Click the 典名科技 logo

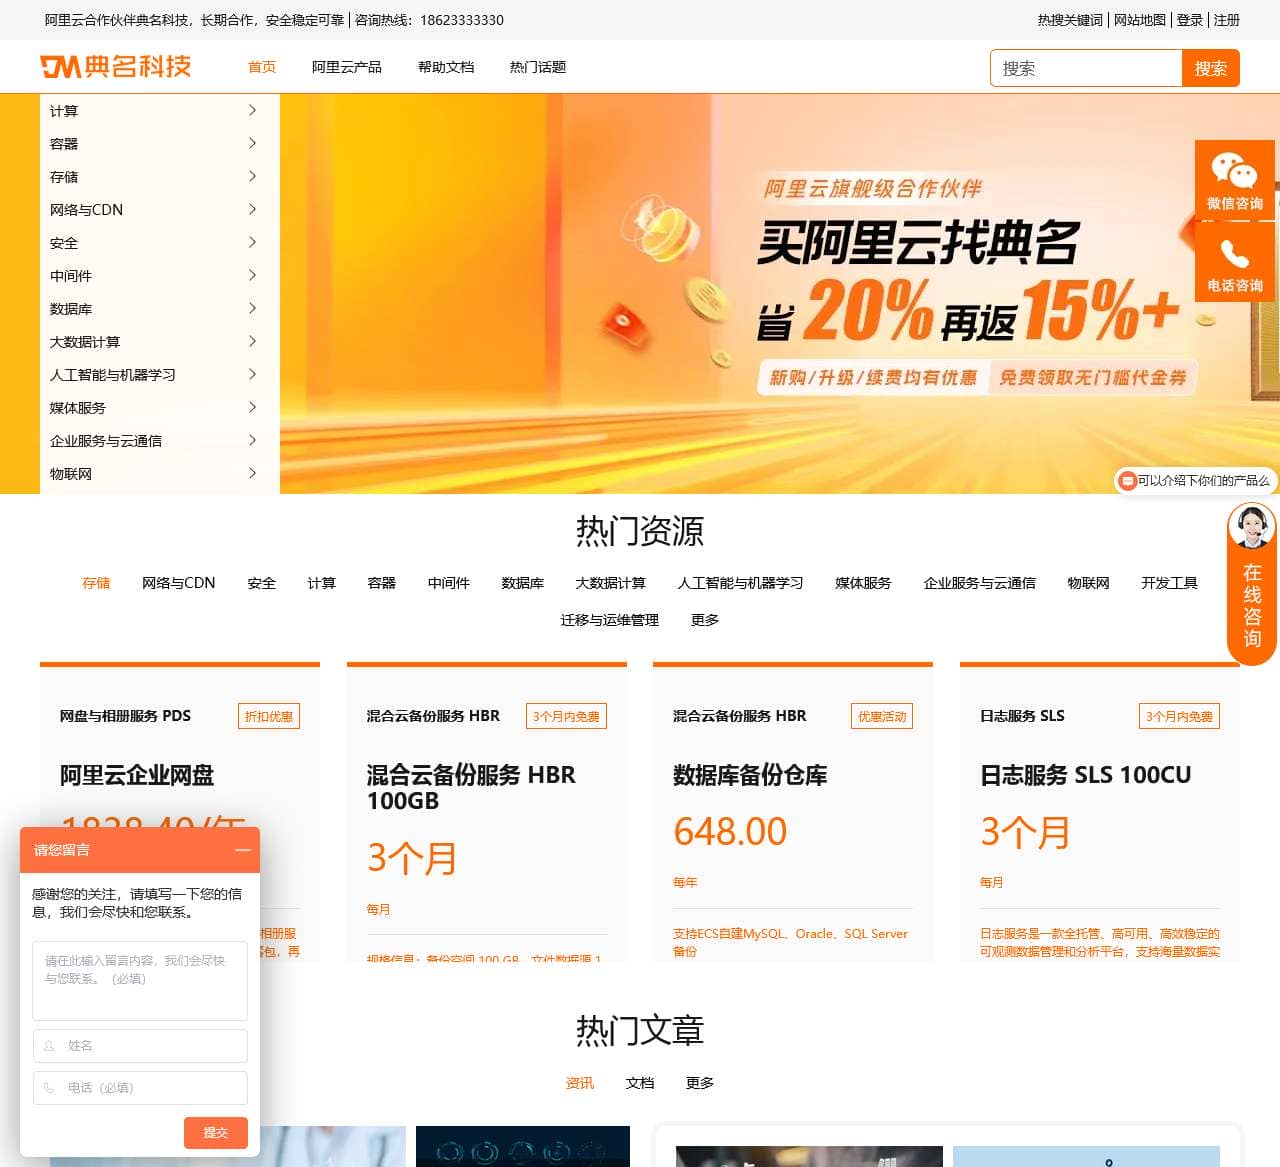point(116,67)
